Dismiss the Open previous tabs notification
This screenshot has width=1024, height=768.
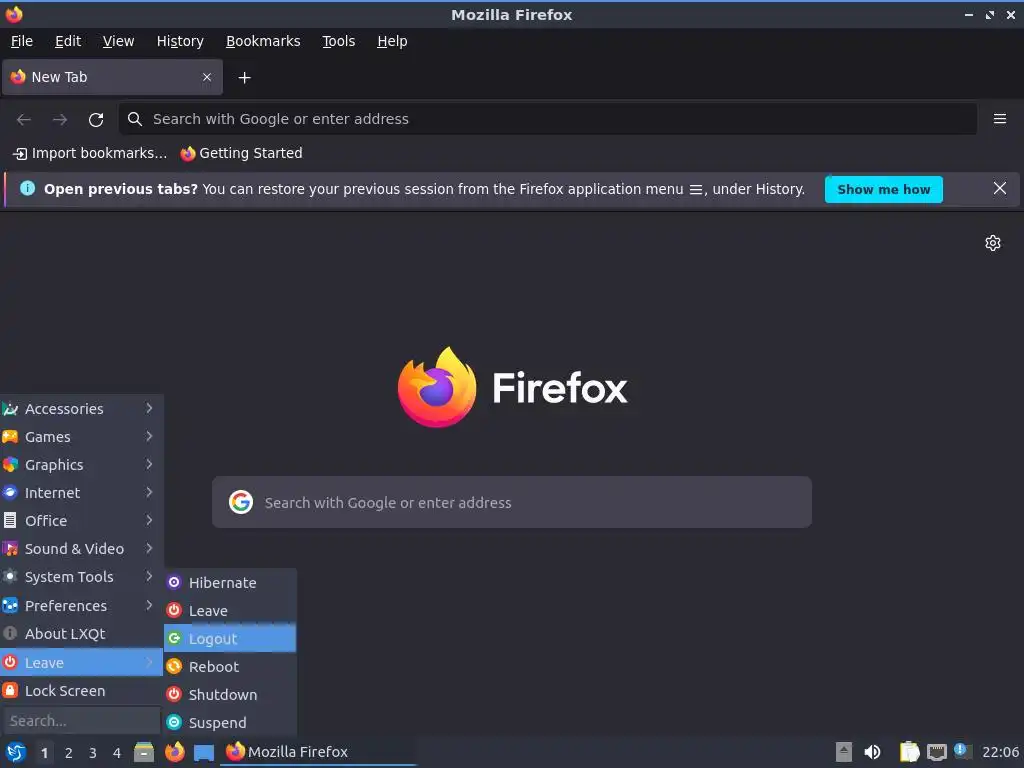(x=1000, y=189)
